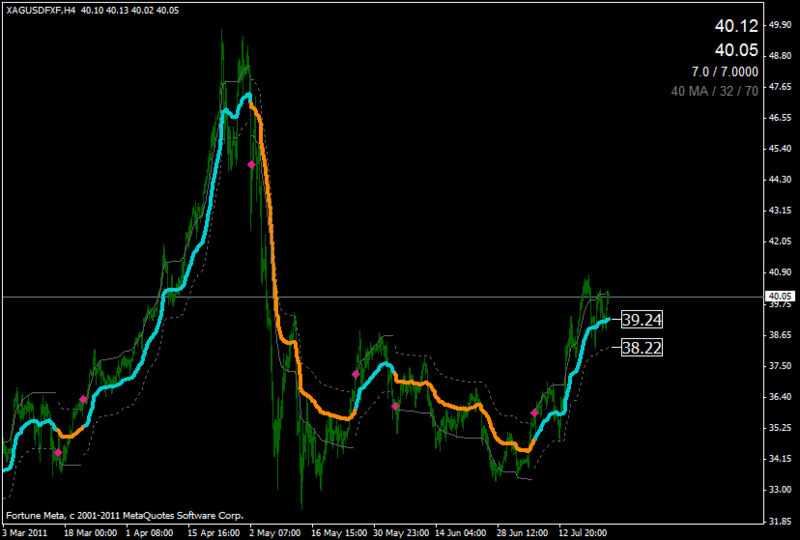This screenshot has width=800, height=540.
Task: Click the large 40.12 ask price readout
Action: [x=736, y=26]
